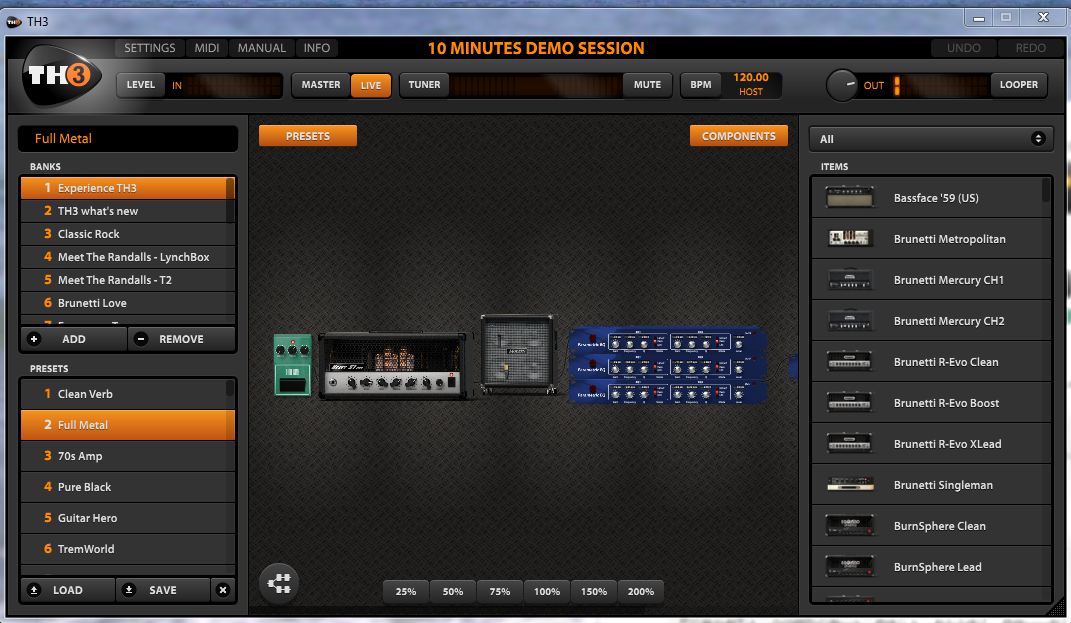The width and height of the screenshot is (1071, 623).
Task: Click the SAVE arrow icon
Action: (129, 590)
